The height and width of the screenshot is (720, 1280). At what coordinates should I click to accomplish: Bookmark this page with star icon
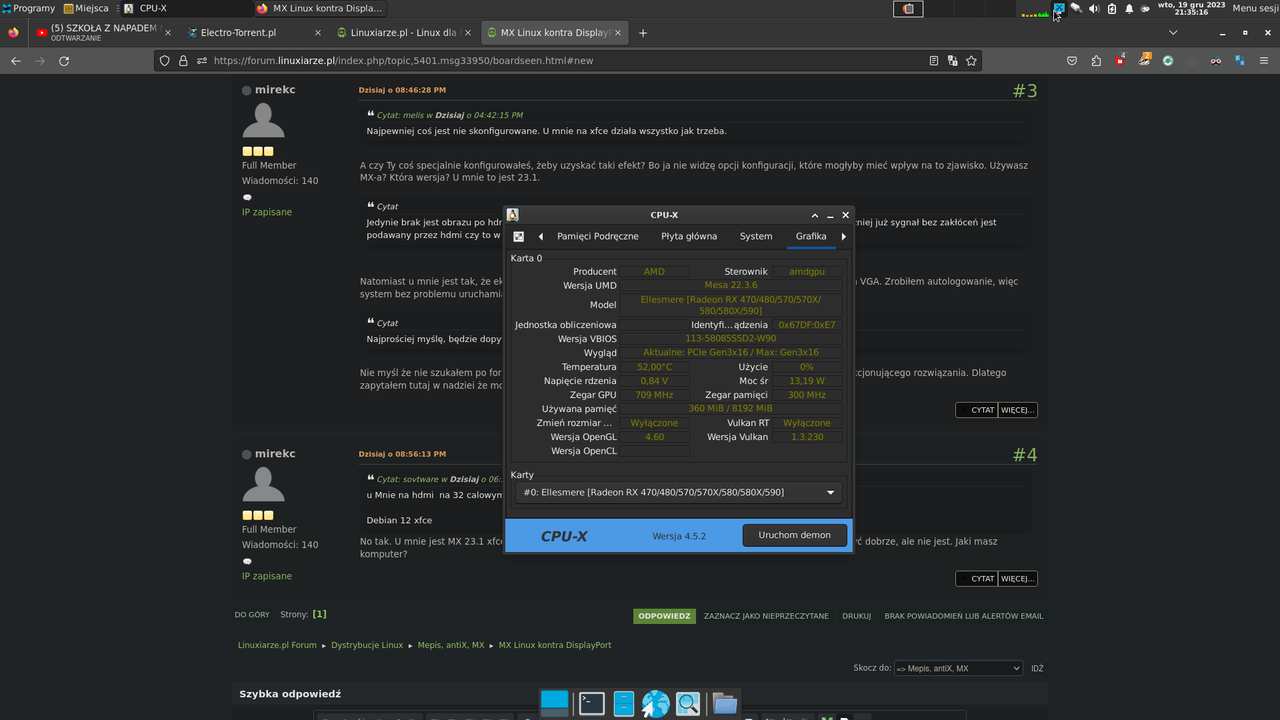[x=971, y=61]
